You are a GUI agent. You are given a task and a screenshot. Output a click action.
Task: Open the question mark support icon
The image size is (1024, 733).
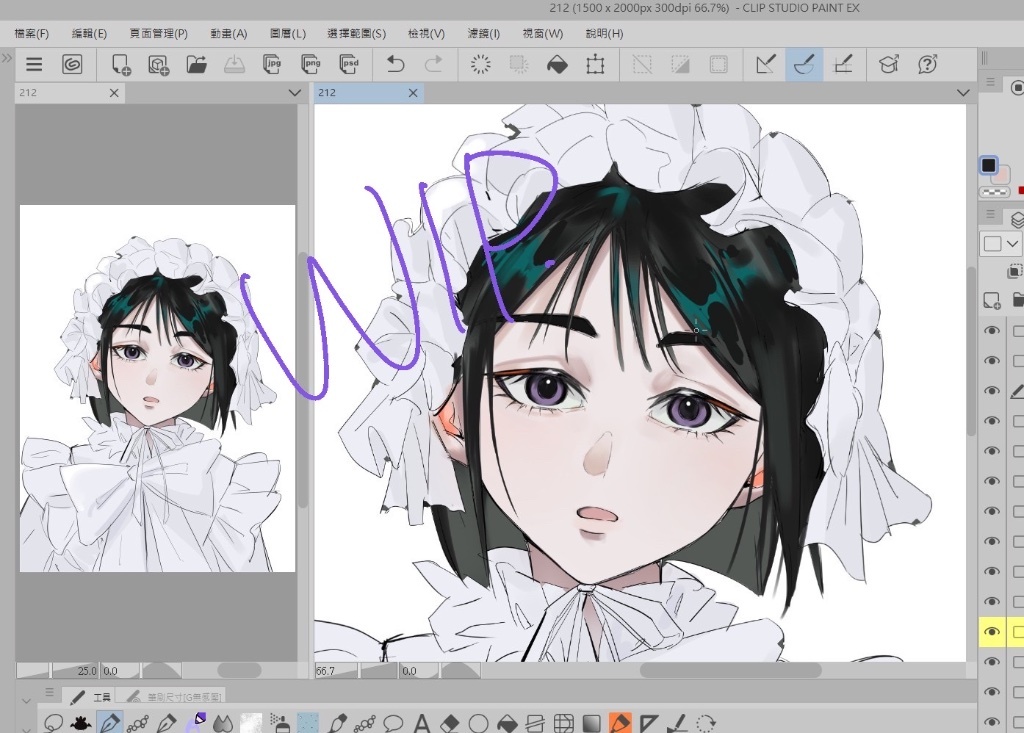(927, 64)
